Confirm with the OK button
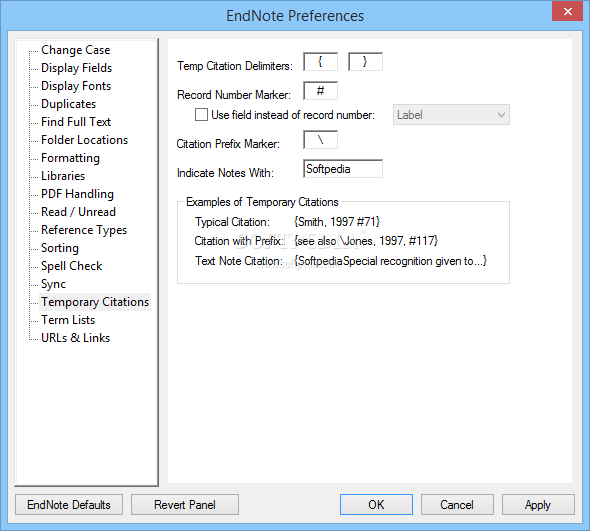The image size is (590, 531). click(x=376, y=505)
